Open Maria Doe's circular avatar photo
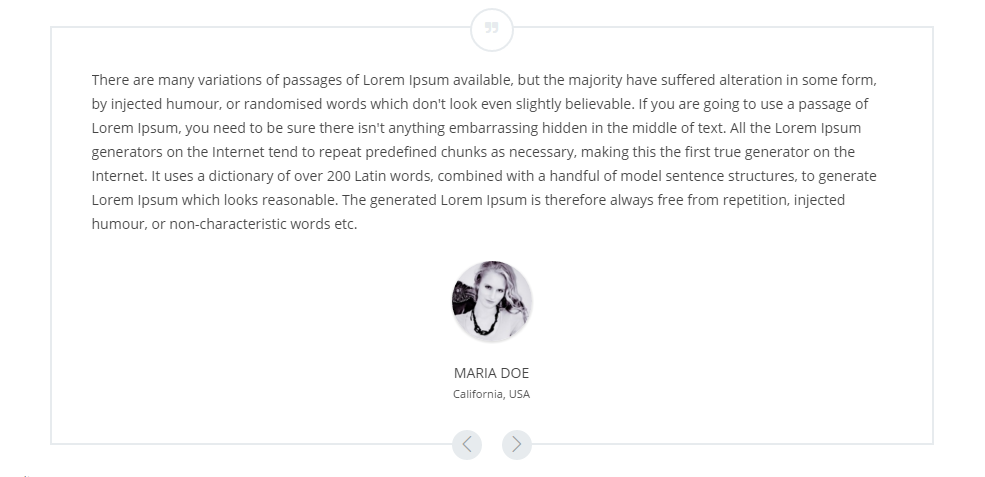 click(492, 302)
